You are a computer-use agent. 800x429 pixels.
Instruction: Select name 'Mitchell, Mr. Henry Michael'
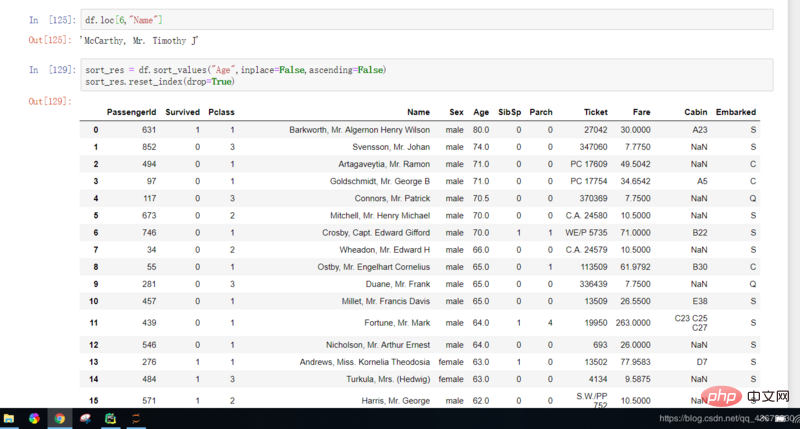point(380,216)
